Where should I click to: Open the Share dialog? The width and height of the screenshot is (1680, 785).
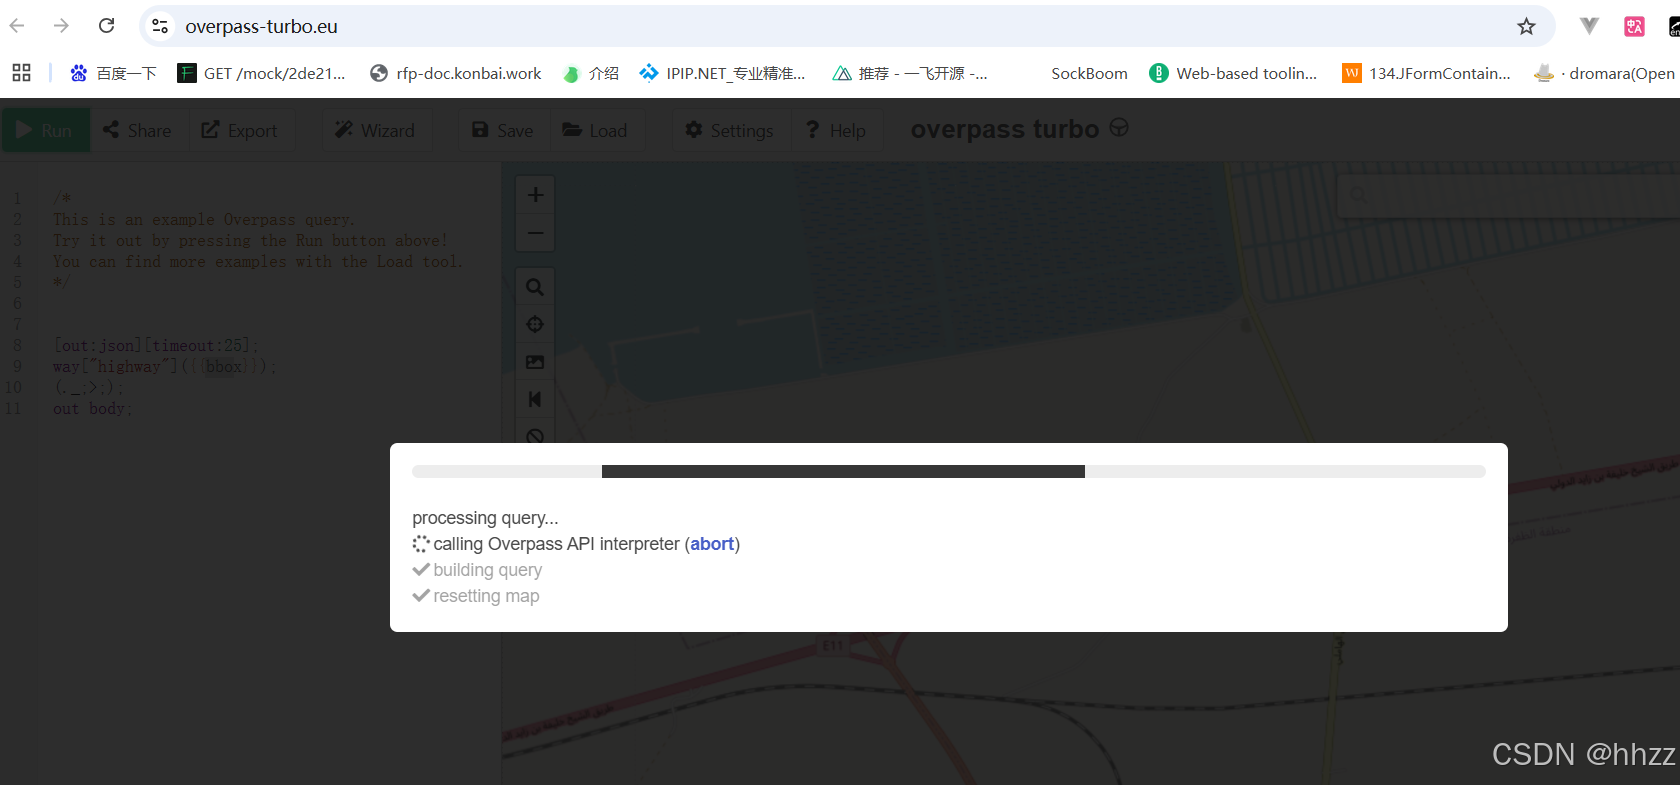(x=138, y=130)
